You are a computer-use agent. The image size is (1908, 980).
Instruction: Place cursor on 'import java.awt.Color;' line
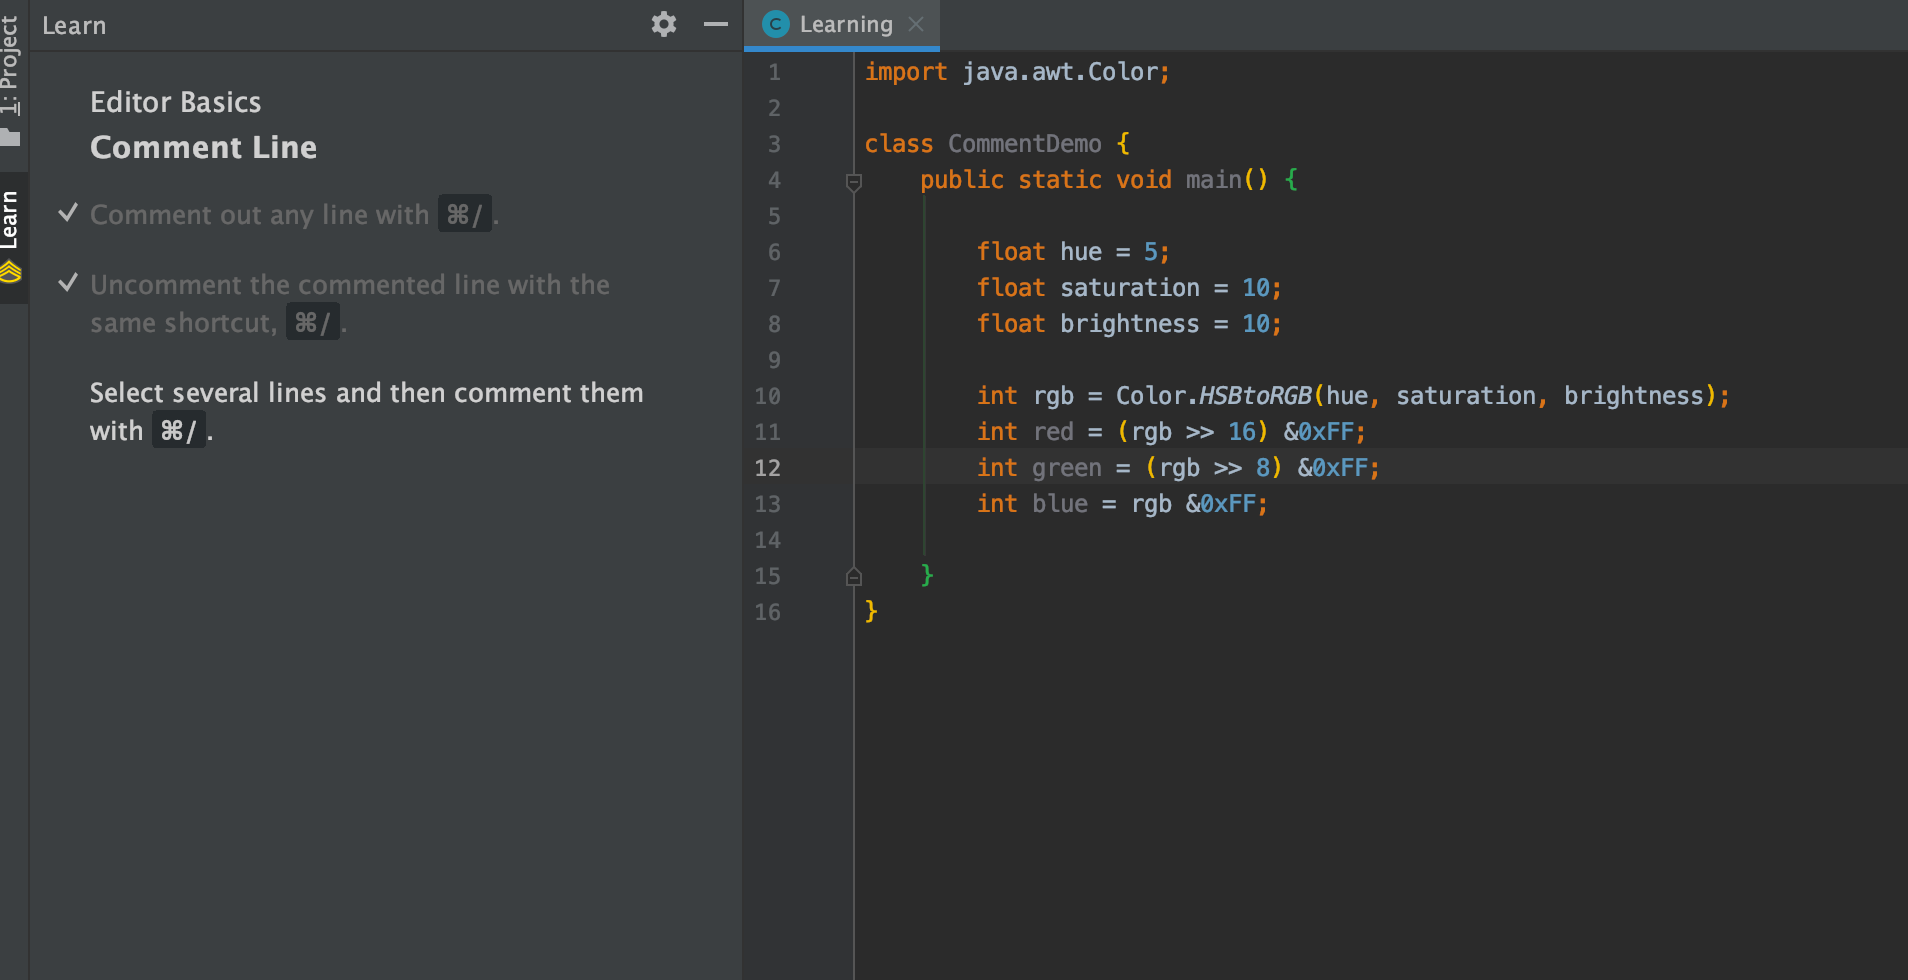point(1017,72)
